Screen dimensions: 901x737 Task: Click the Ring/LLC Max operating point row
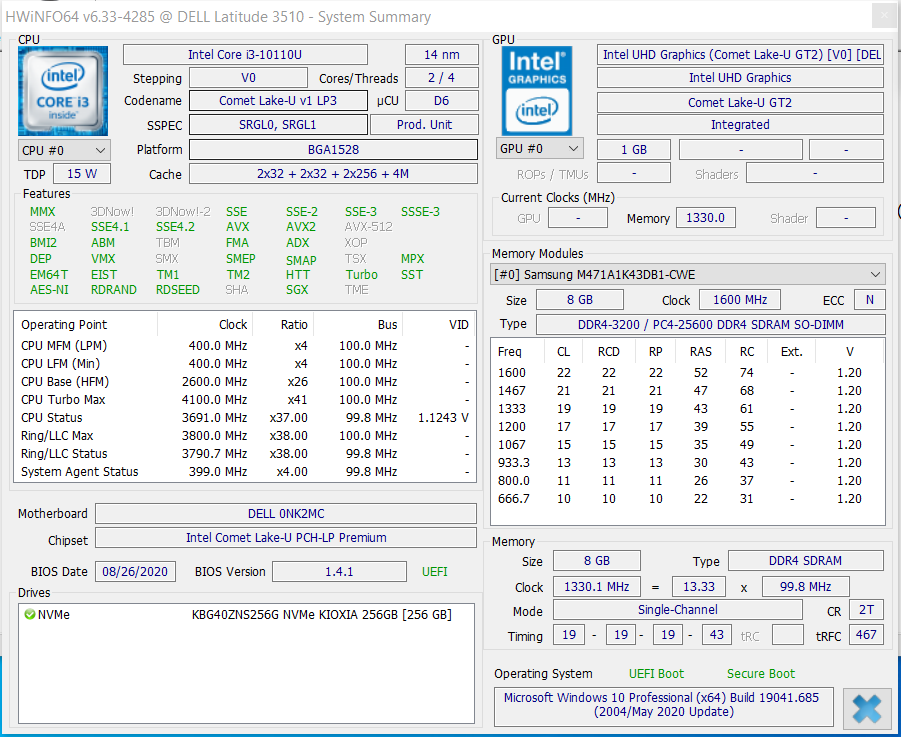(x=245, y=435)
